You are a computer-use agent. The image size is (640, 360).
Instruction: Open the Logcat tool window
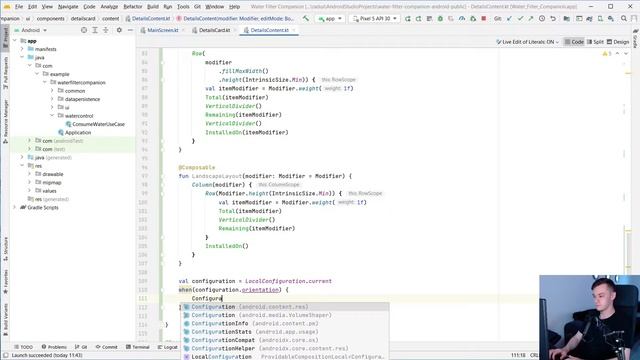(x=167, y=347)
